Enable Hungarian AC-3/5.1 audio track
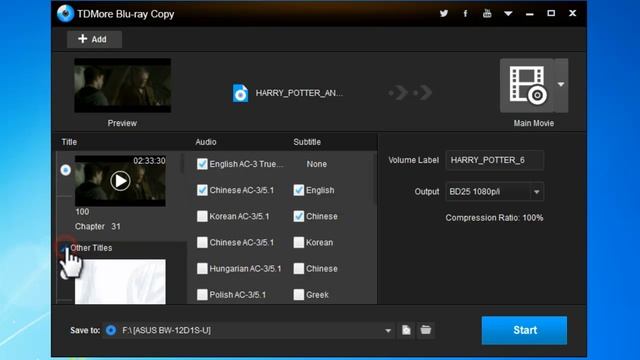 [x=202, y=269]
